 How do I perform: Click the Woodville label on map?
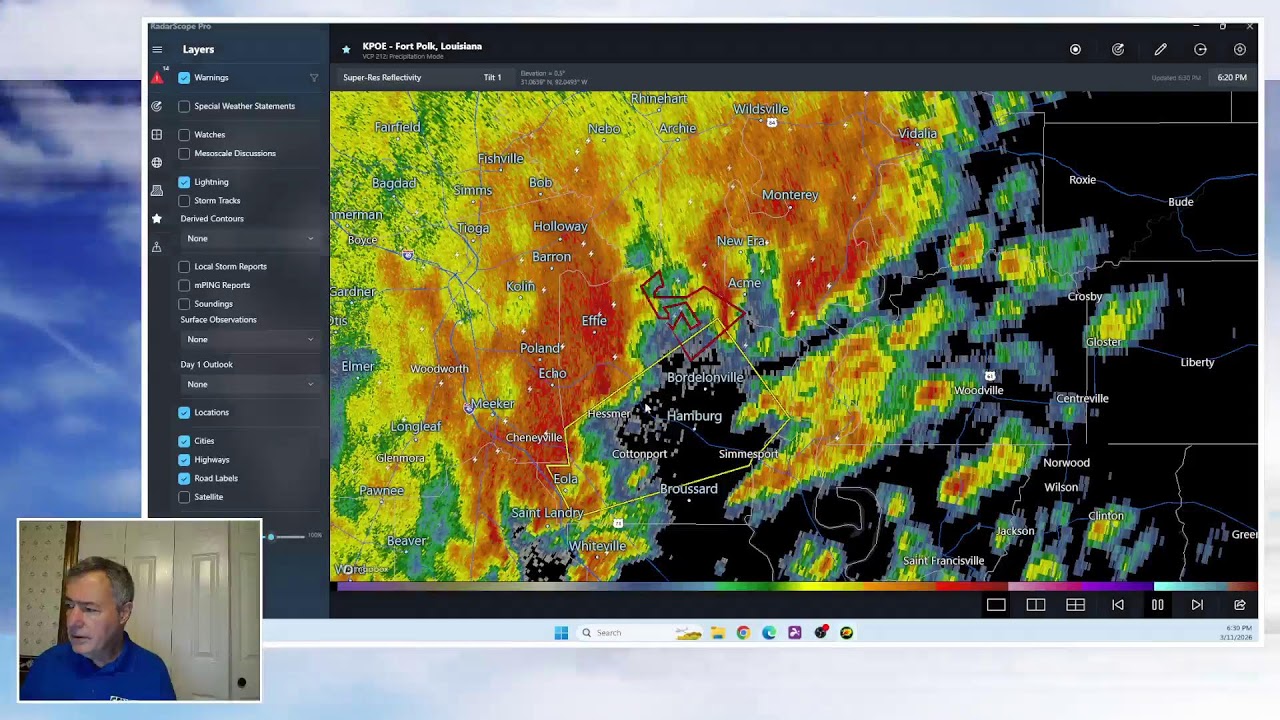point(978,390)
